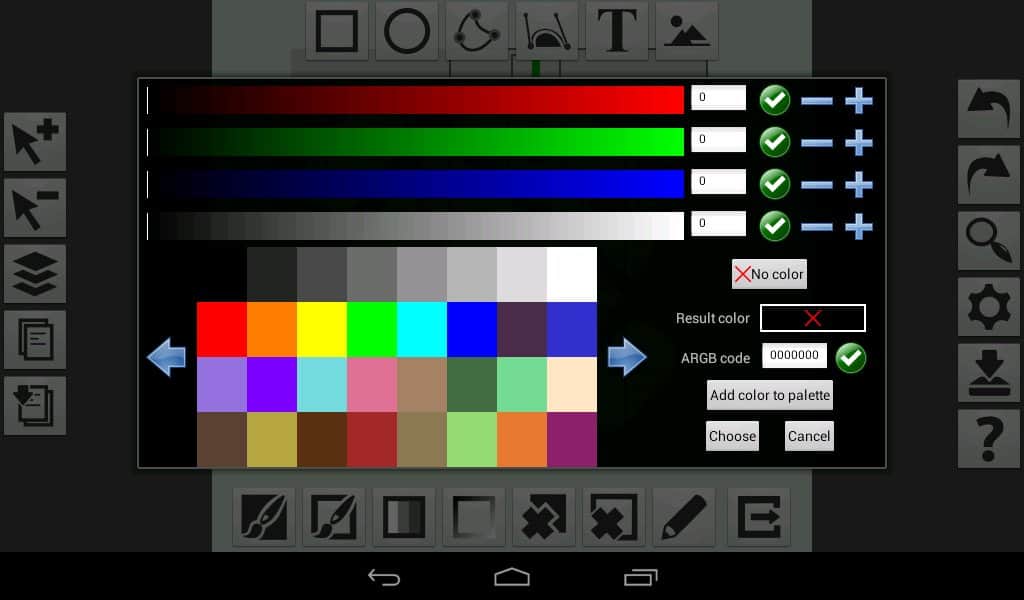Confirm the green value with checkmark
This screenshot has width=1024, height=600.
point(774,142)
